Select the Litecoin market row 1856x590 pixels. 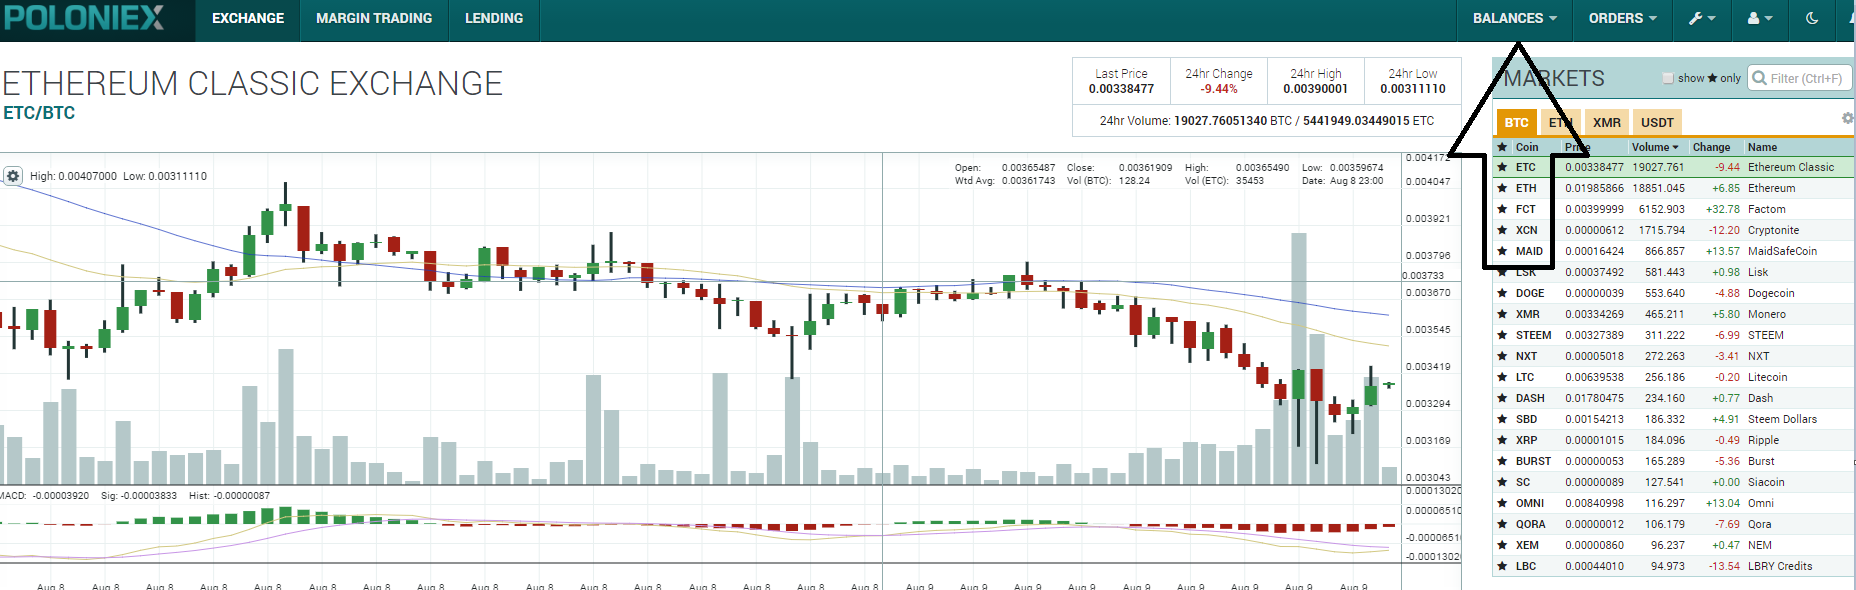click(1673, 377)
